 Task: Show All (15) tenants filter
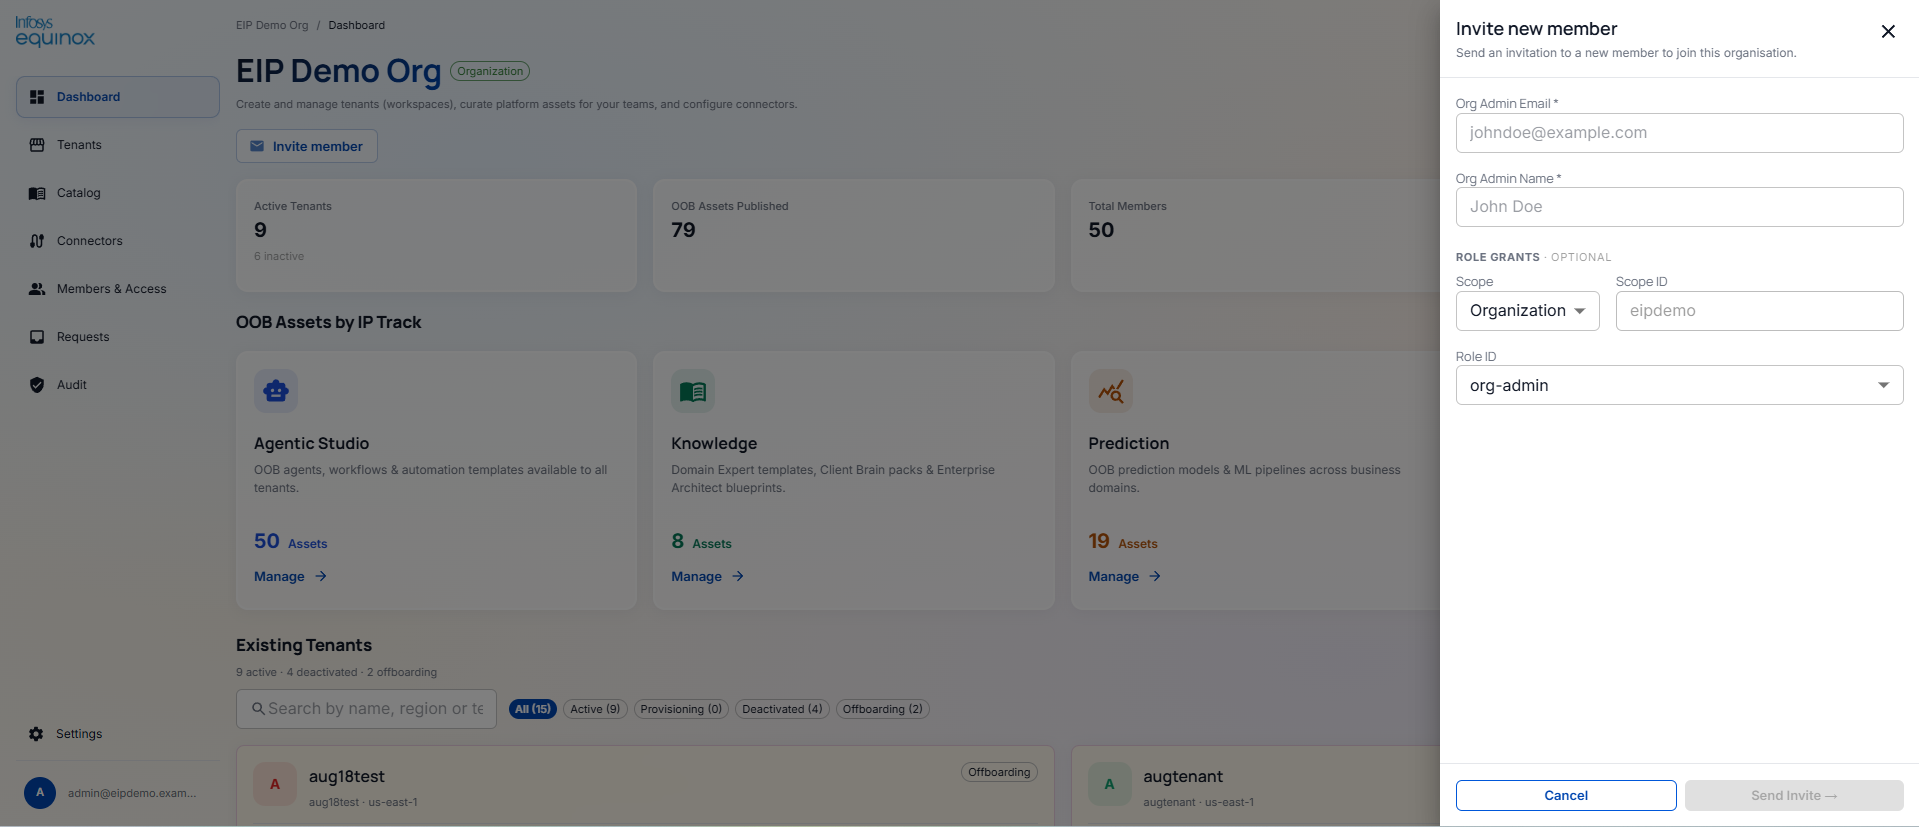(x=533, y=709)
